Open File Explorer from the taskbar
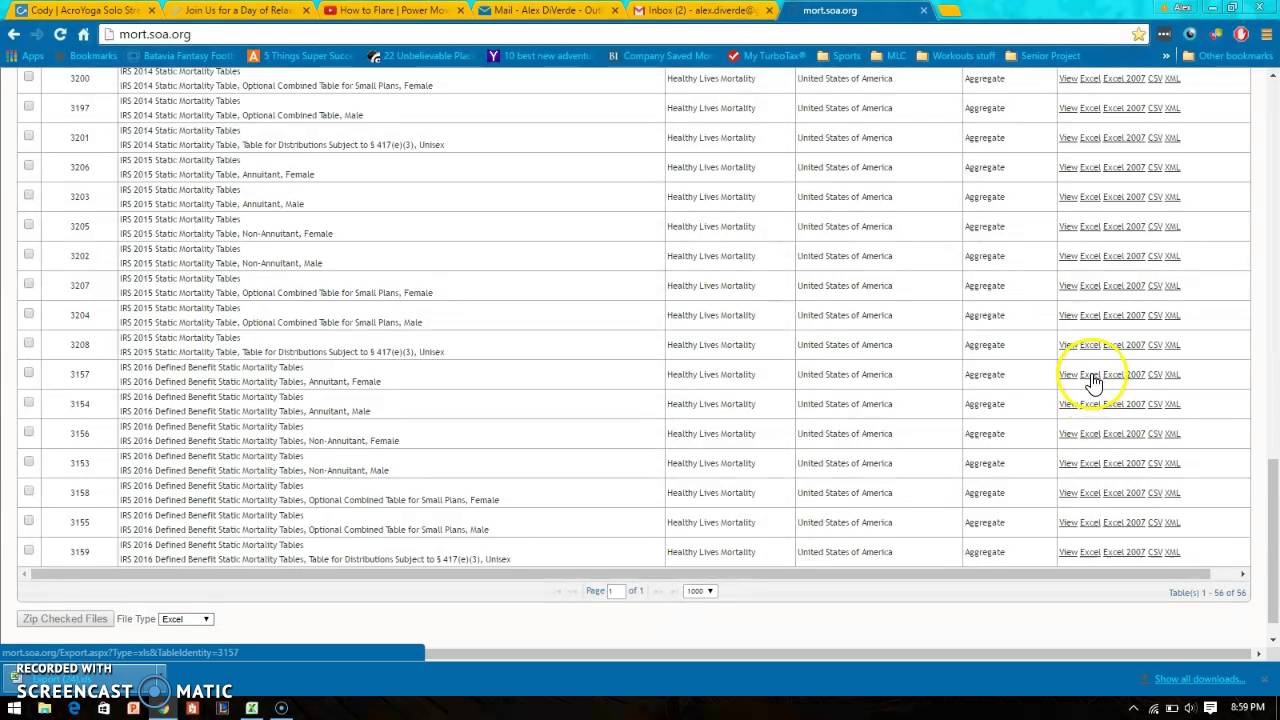The height and width of the screenshot is (720, 1280). click(x=44, y=708)
